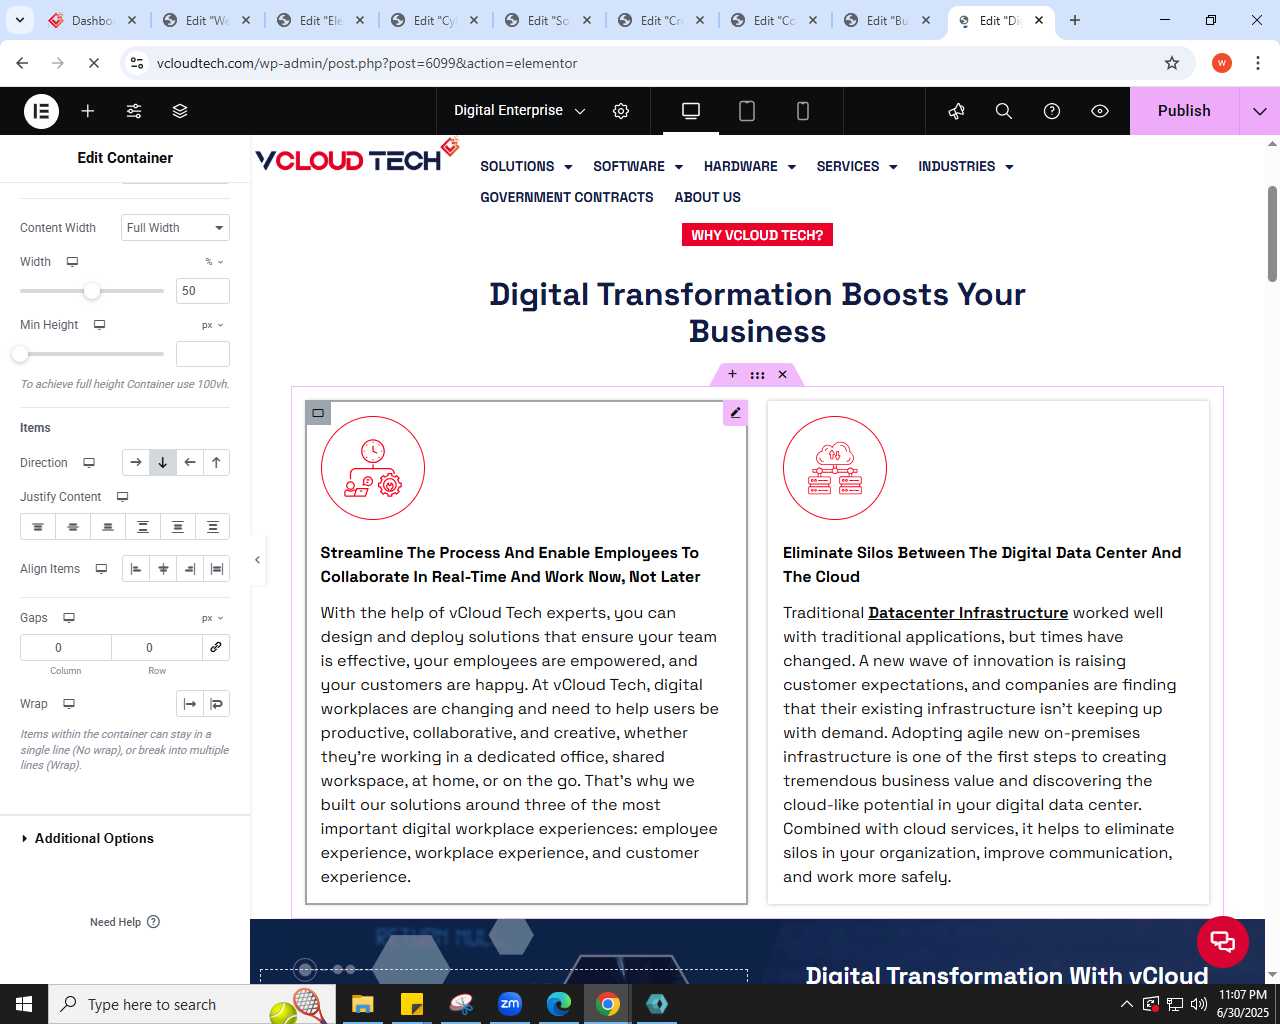Set Wrap to No Wrap

(x=190, y=704)
